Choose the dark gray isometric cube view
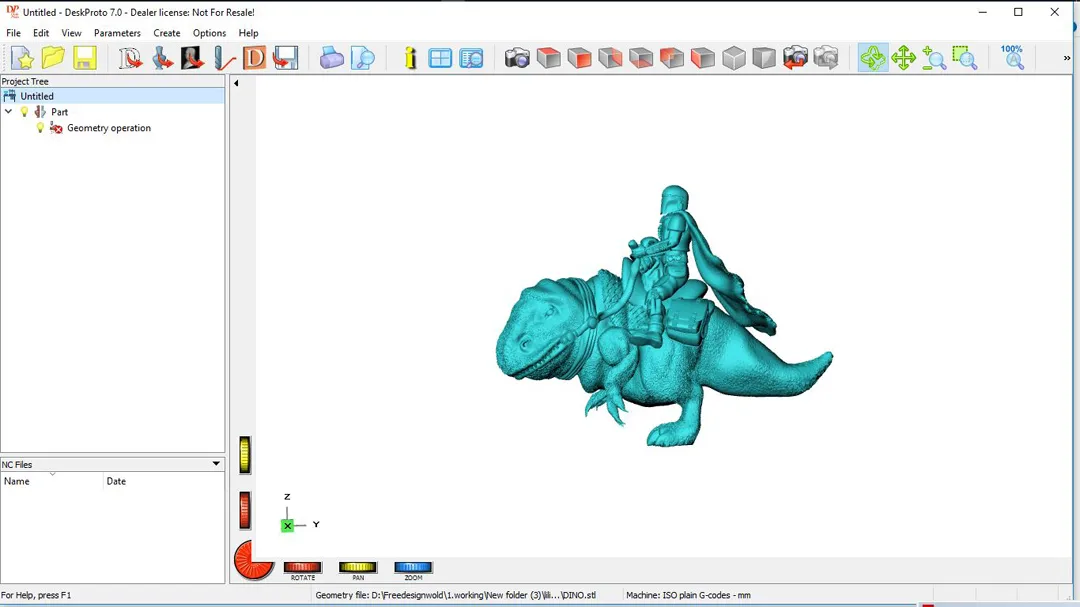This screenshot has width=1080, height=607. pos(764,58)
